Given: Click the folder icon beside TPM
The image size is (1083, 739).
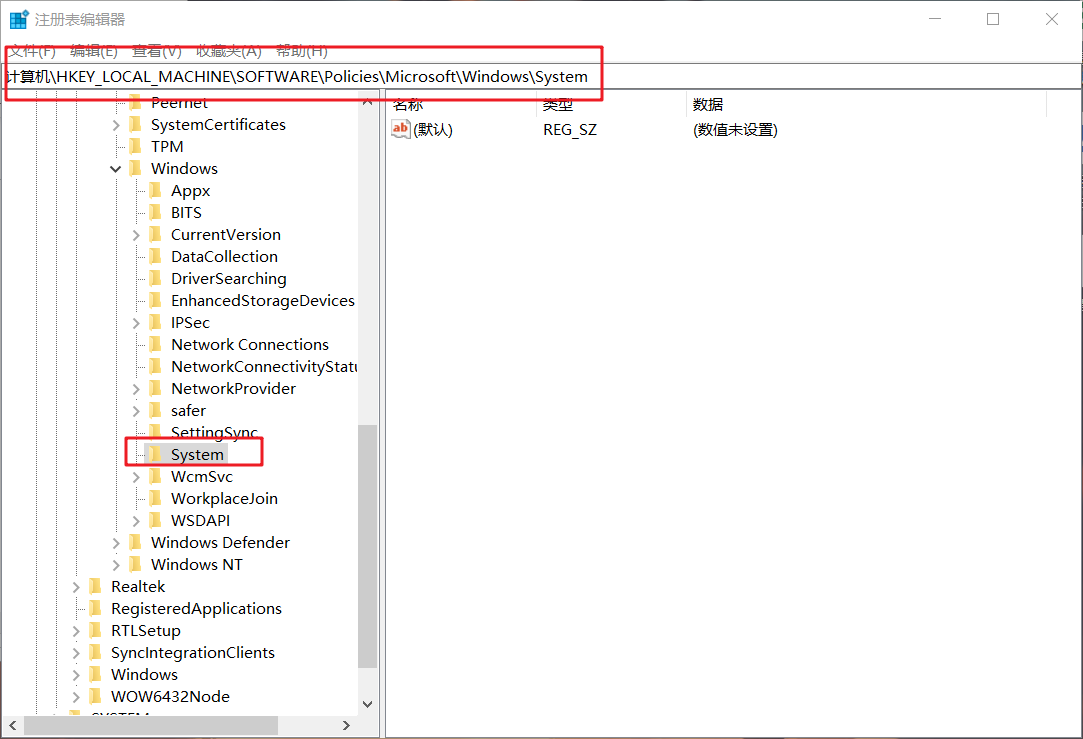Looking at the screenshot, I should point(135,146).
